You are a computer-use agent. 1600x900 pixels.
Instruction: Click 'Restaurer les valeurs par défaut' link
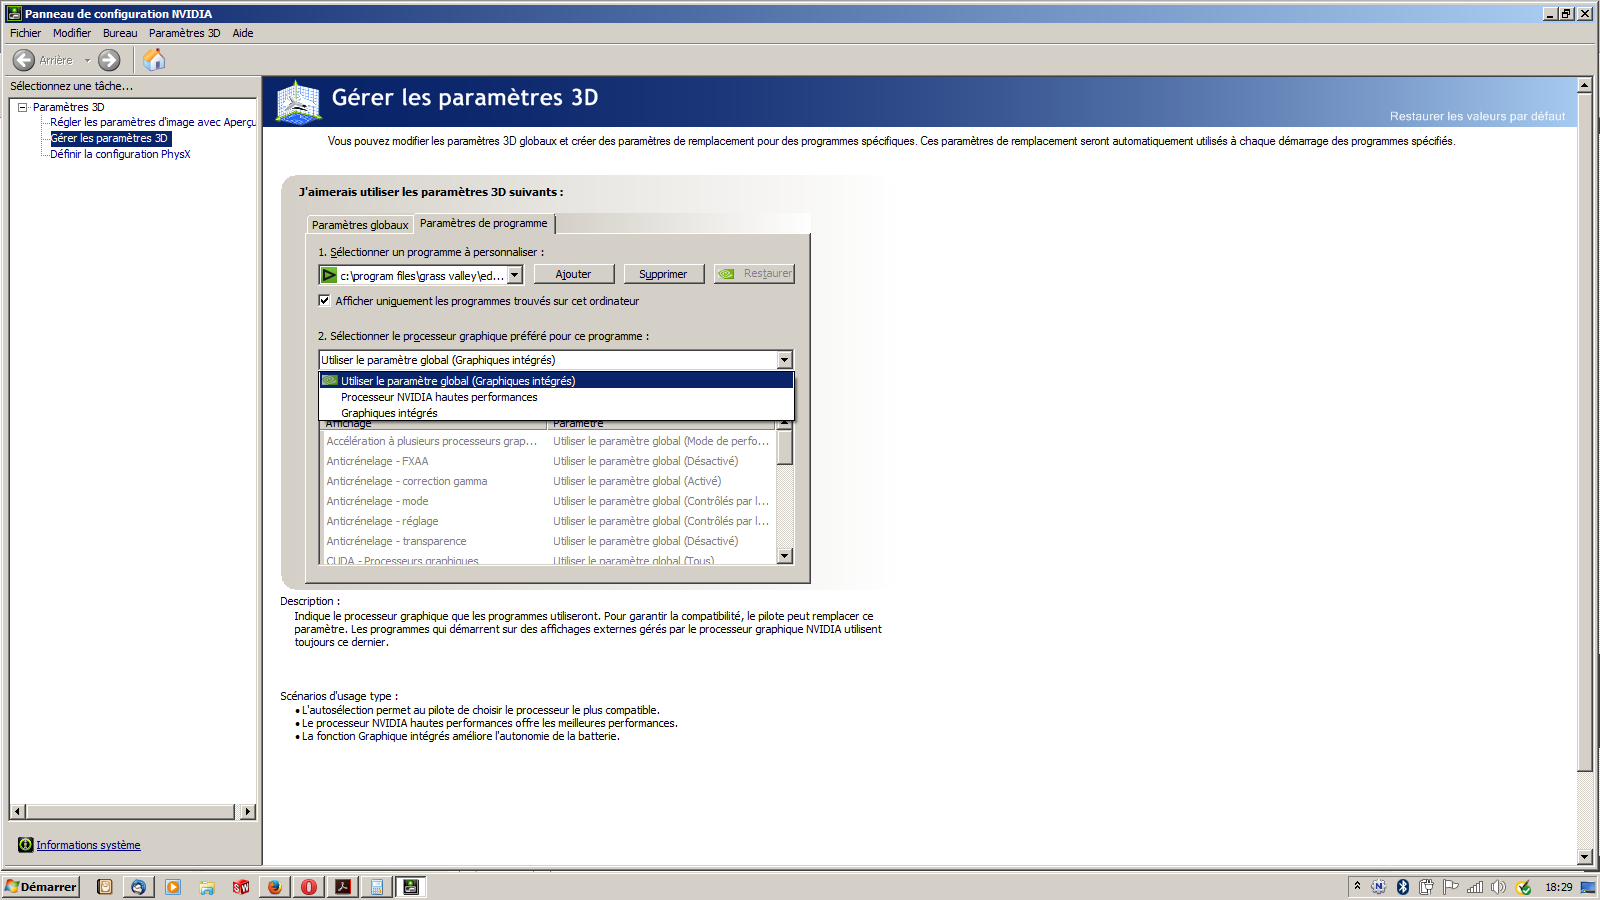coord(1477,116)
